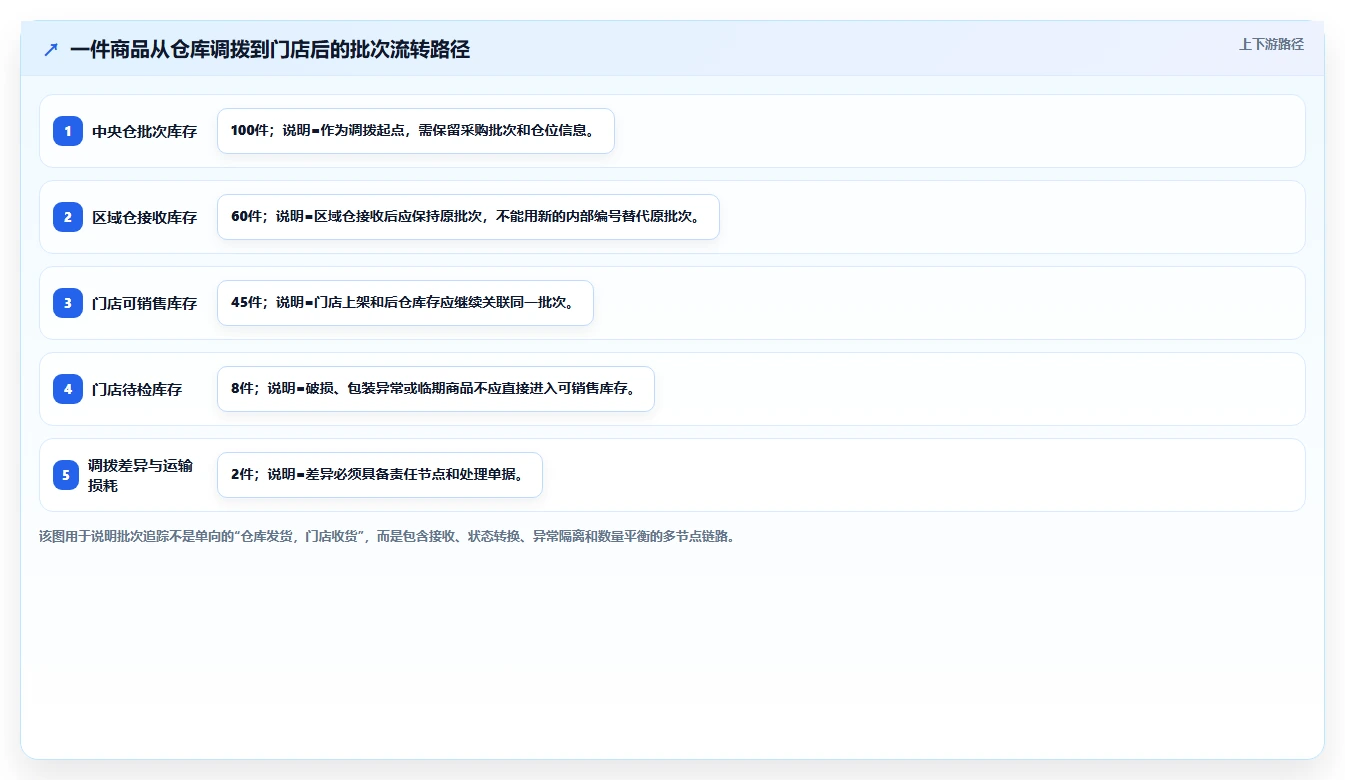
Task: Click the footnote starting 该图用于说明批次追踪
Action: pyautogui.click(x=388, y=536)
